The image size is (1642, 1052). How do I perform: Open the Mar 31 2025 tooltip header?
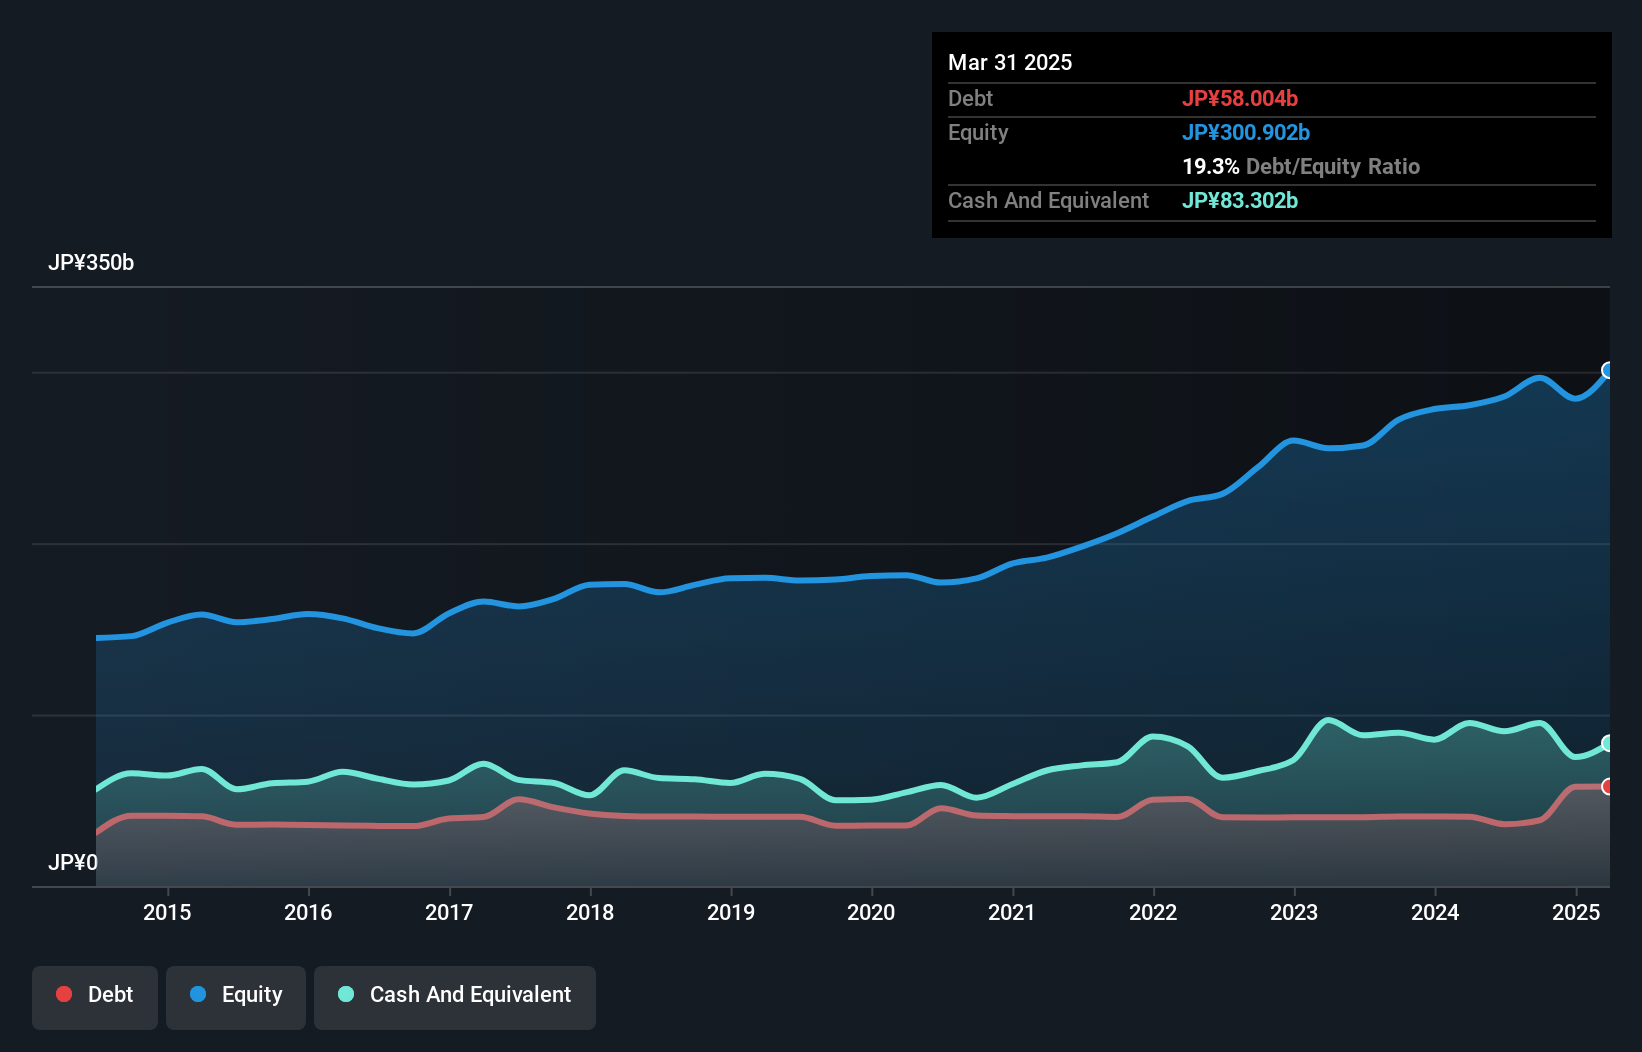click(1010, 62)
